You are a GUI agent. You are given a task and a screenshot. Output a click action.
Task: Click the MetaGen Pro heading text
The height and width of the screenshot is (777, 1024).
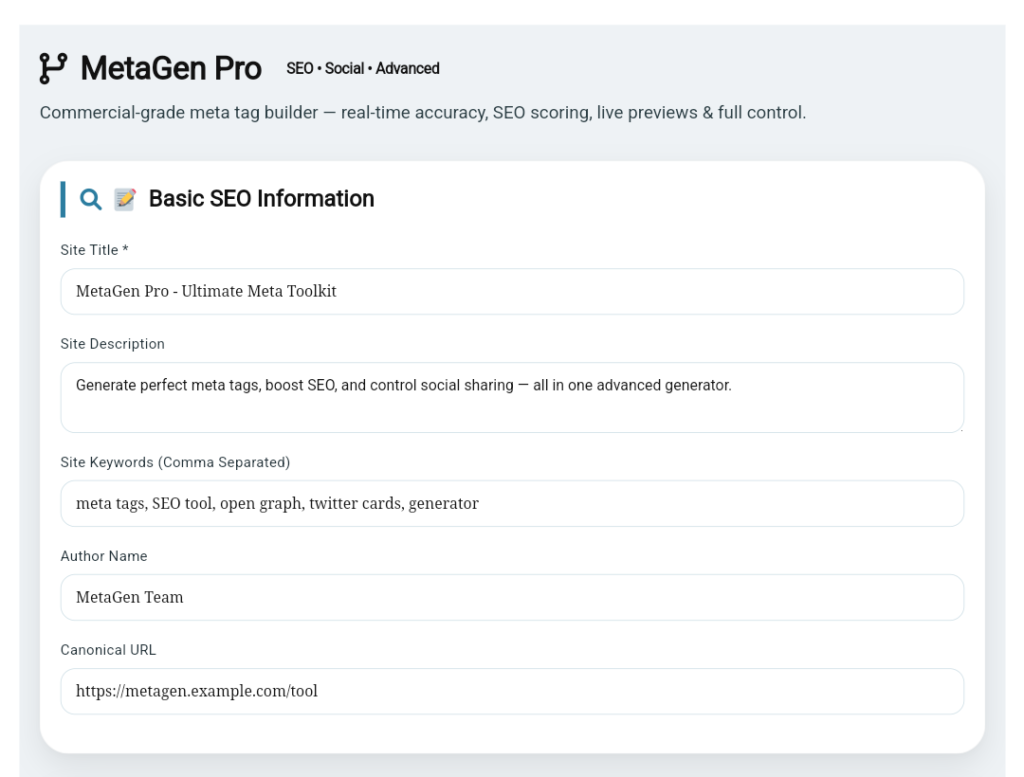171,69
